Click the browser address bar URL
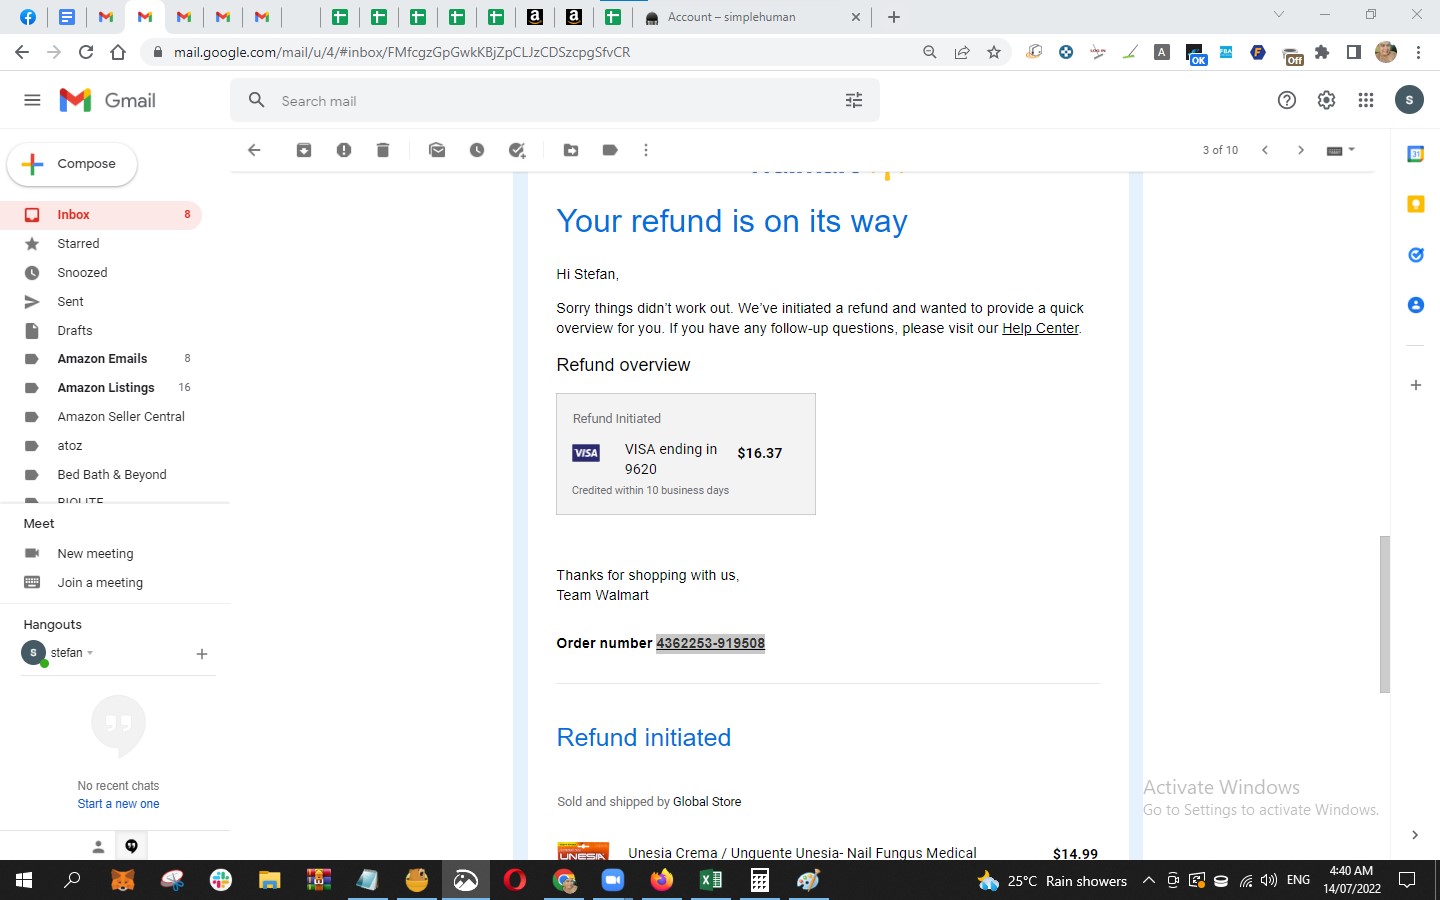Screen dimensions: 1440x900 (x=402, y=52)
